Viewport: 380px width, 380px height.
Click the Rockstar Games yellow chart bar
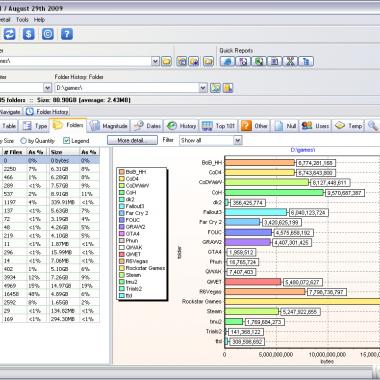pyautogui.click(x=302, y=301)
